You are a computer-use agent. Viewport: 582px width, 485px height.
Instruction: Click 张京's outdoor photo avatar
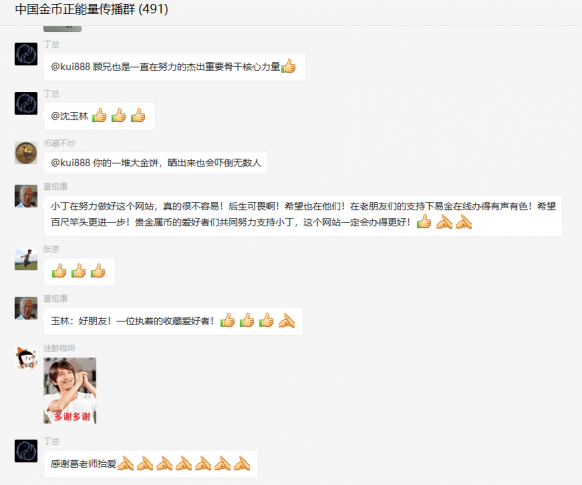click(x=26, y=259)
